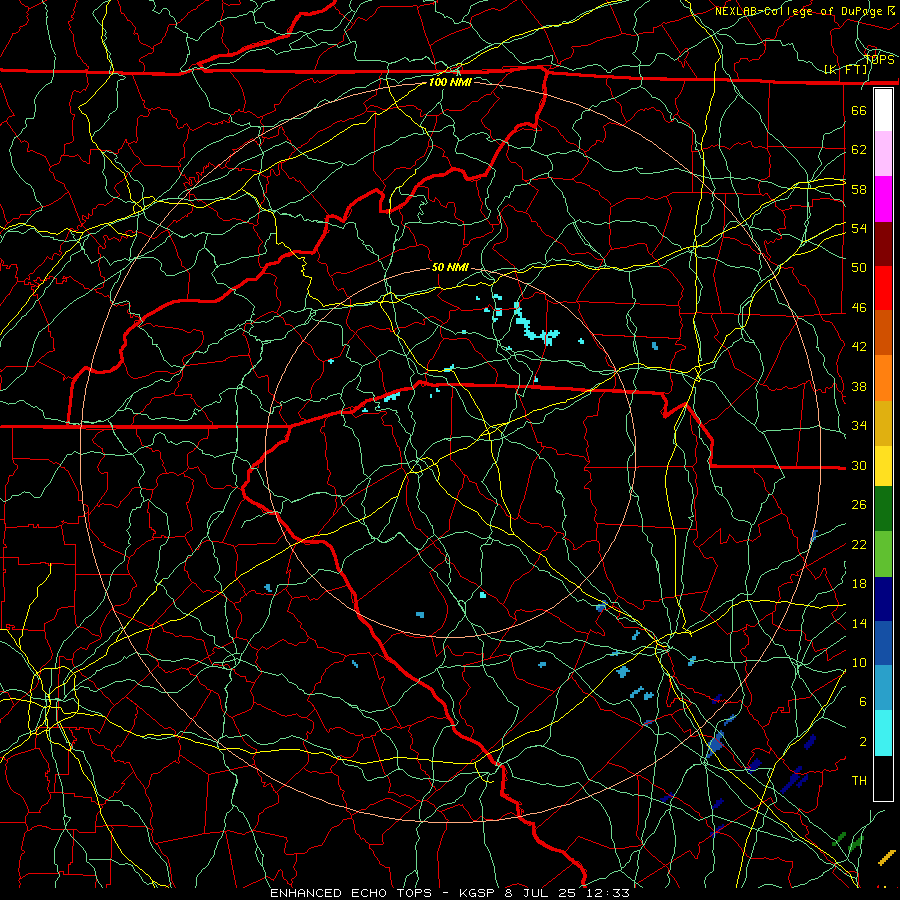900x900 pixels.
Task: Click the maroon dark red legend swatch
Action: tap(883, 244)
